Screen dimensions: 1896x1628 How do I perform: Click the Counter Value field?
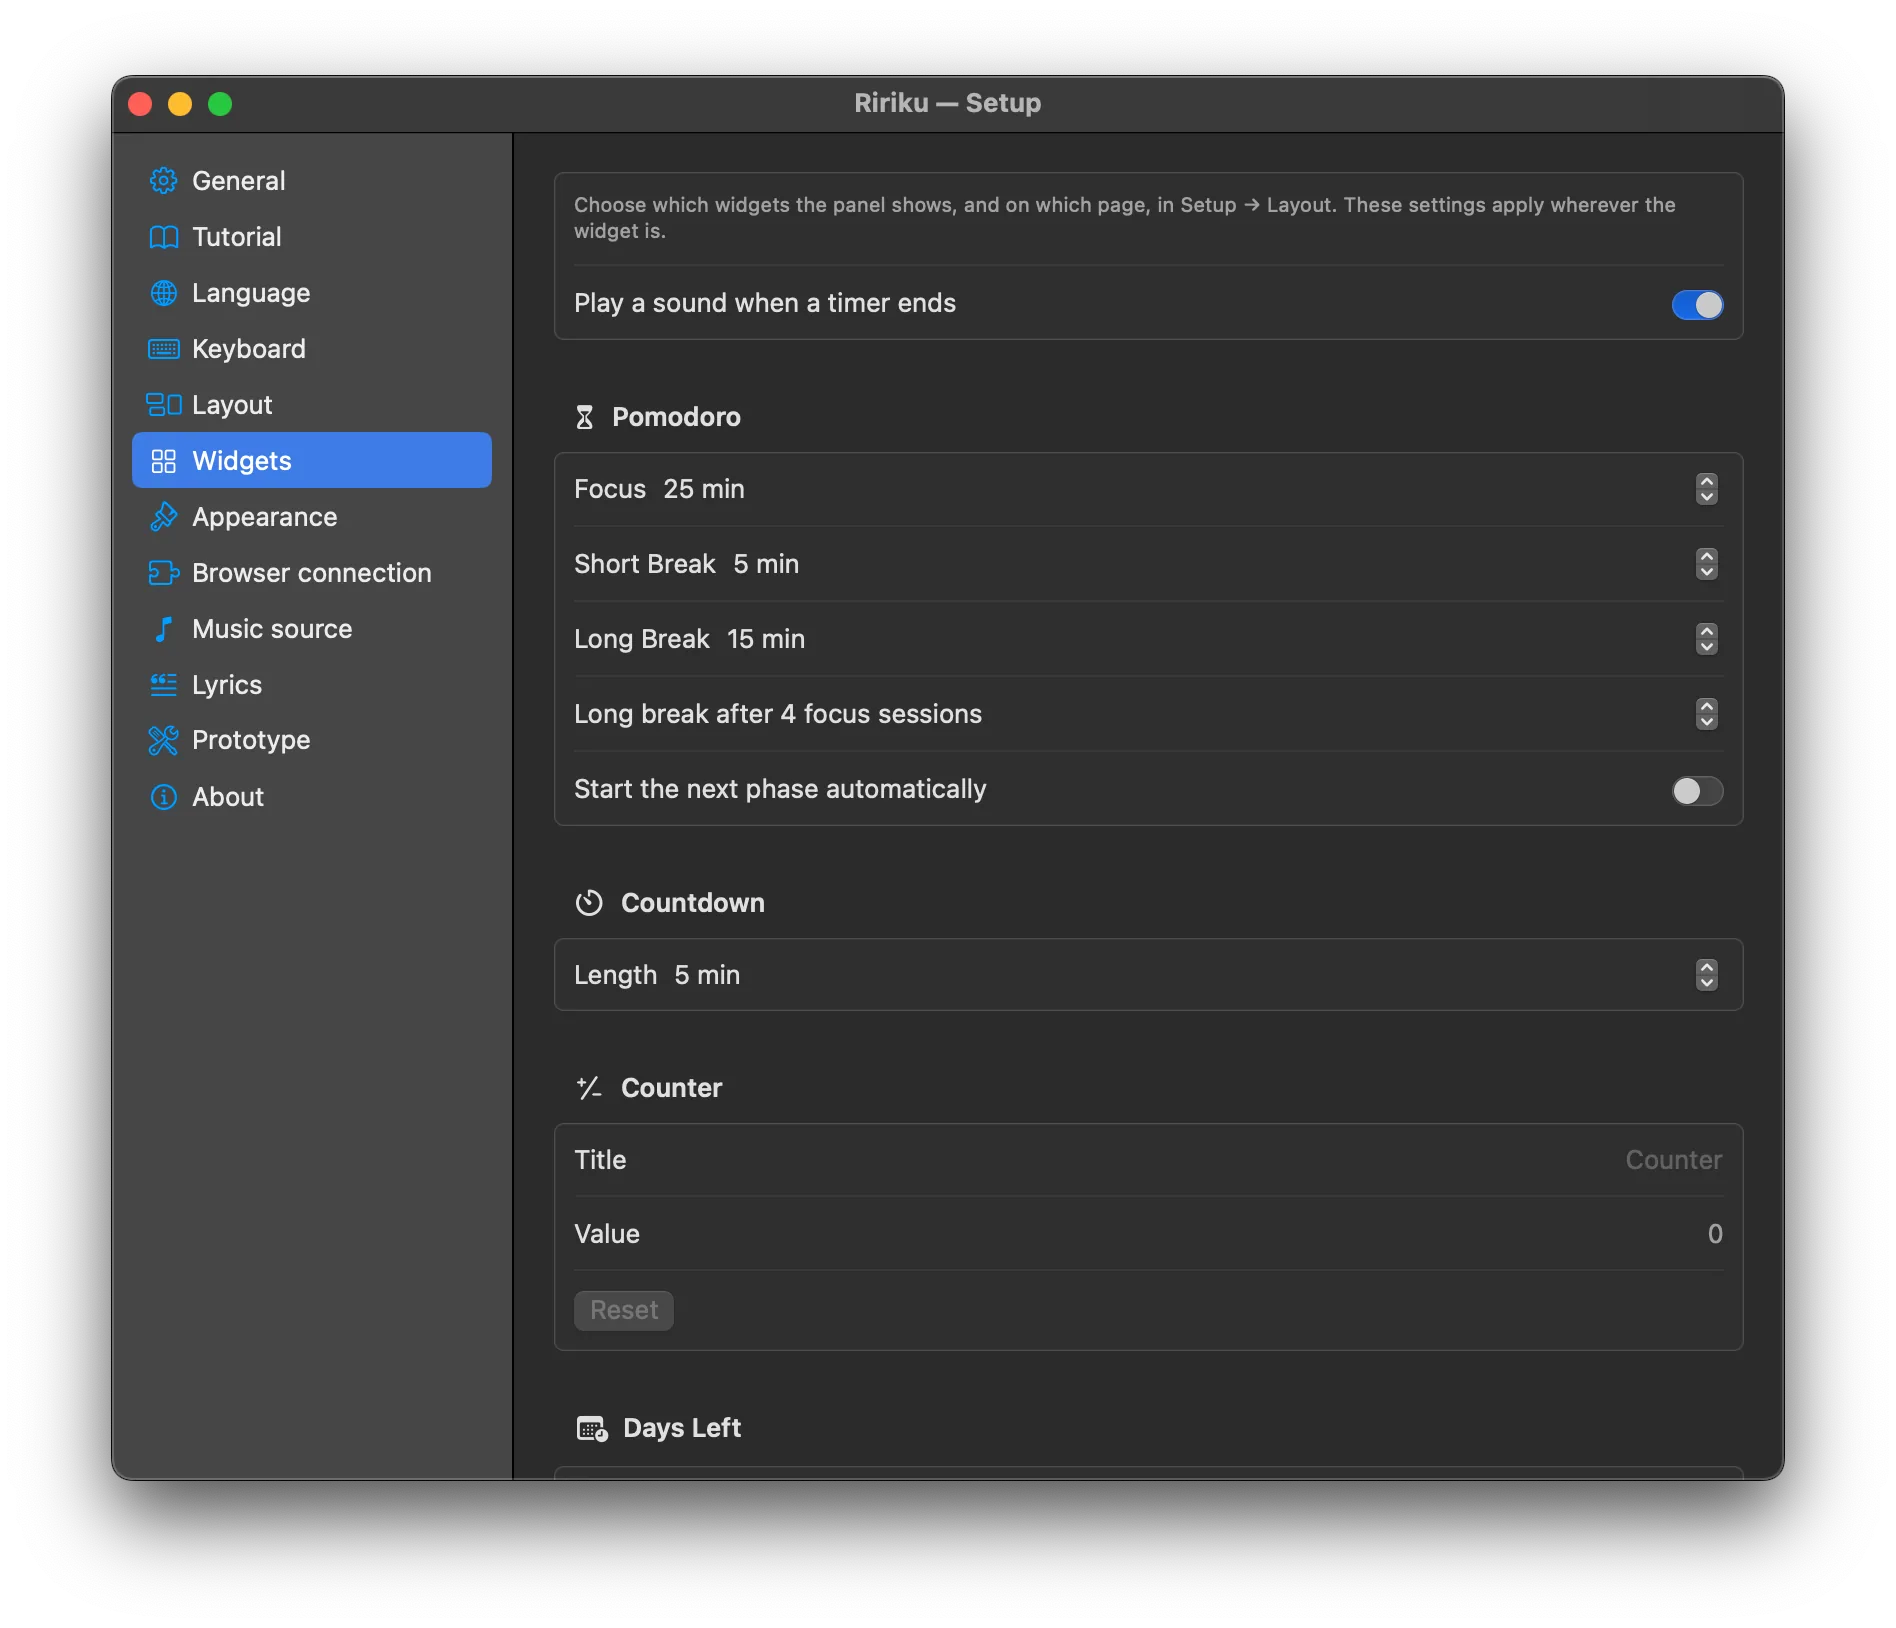click(1148, 1234)
